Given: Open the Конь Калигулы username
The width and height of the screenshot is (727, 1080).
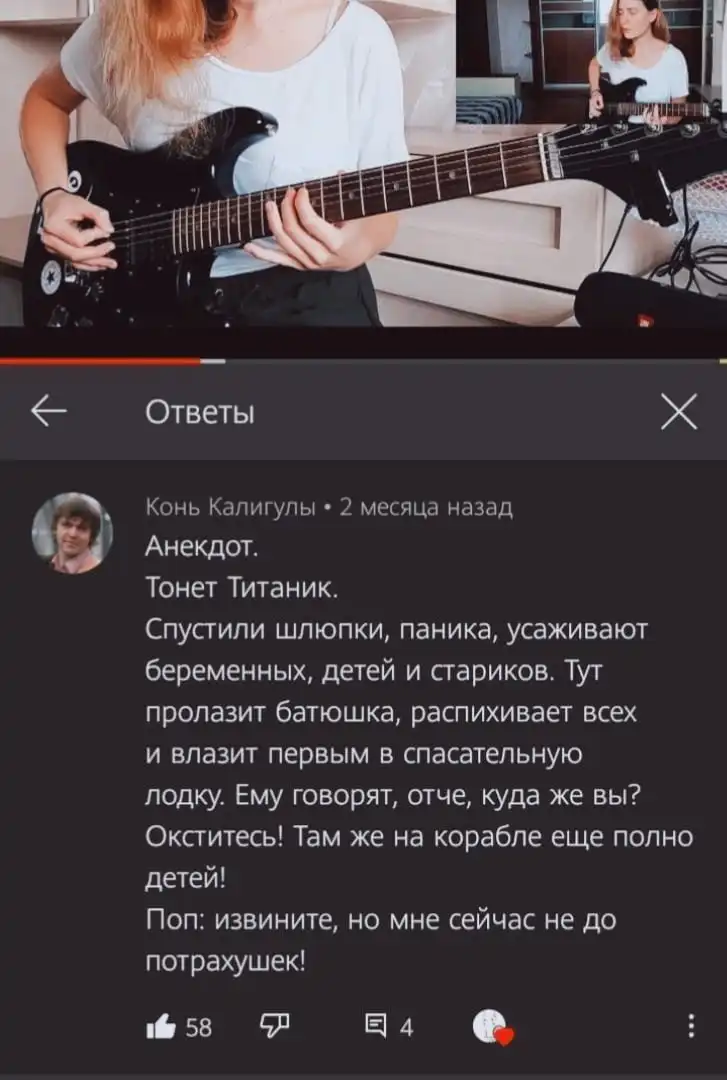Looking at the screenshot, I should pyautogui.click(x=230, y=508).
